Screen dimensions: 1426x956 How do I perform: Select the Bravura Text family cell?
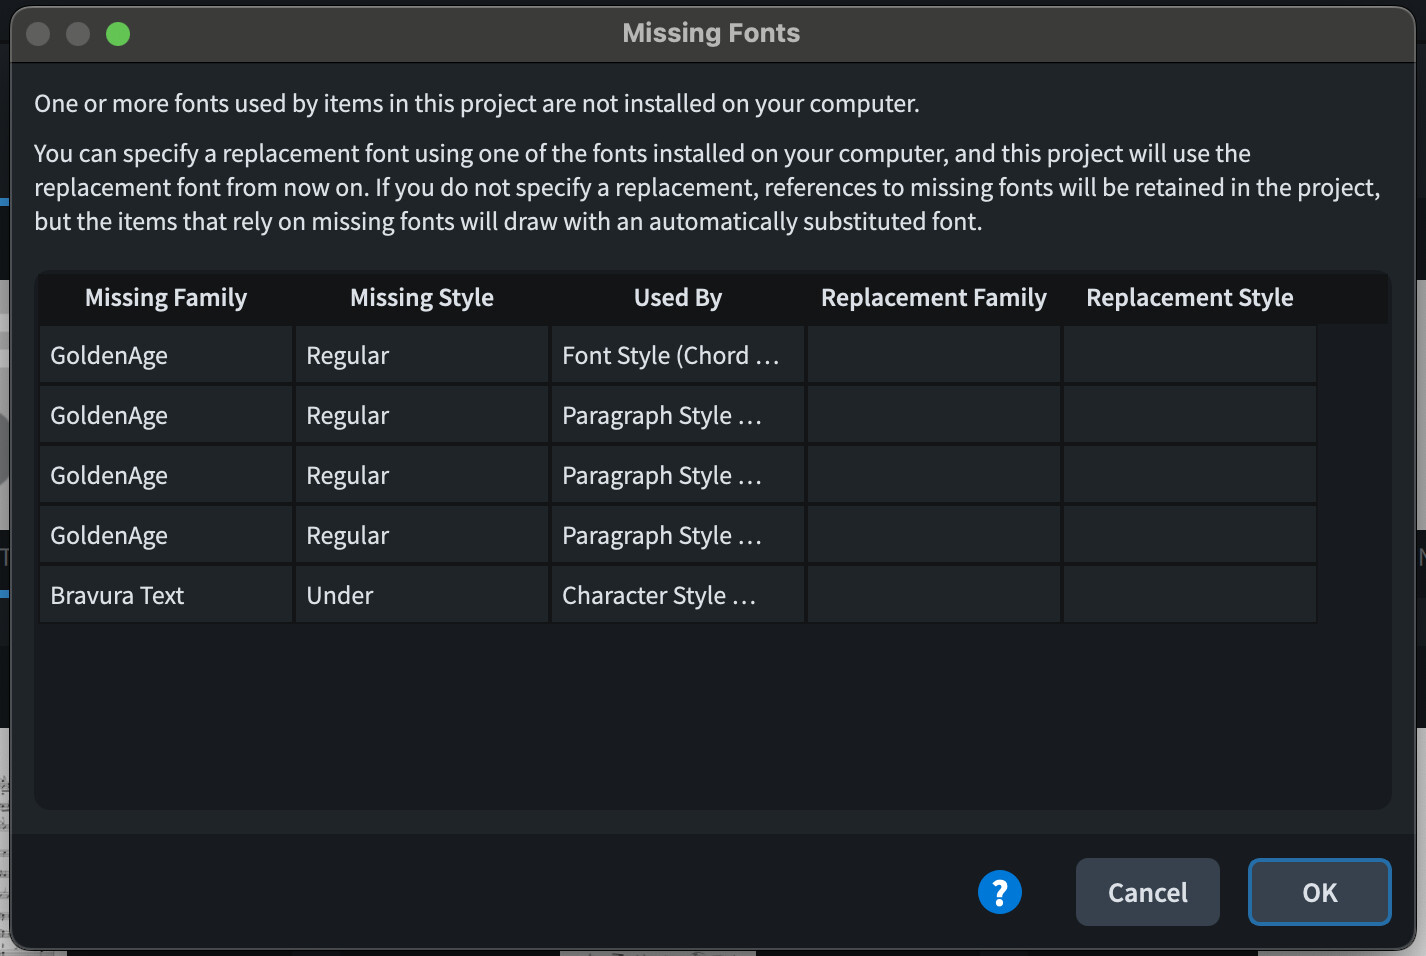coord(166,595)
